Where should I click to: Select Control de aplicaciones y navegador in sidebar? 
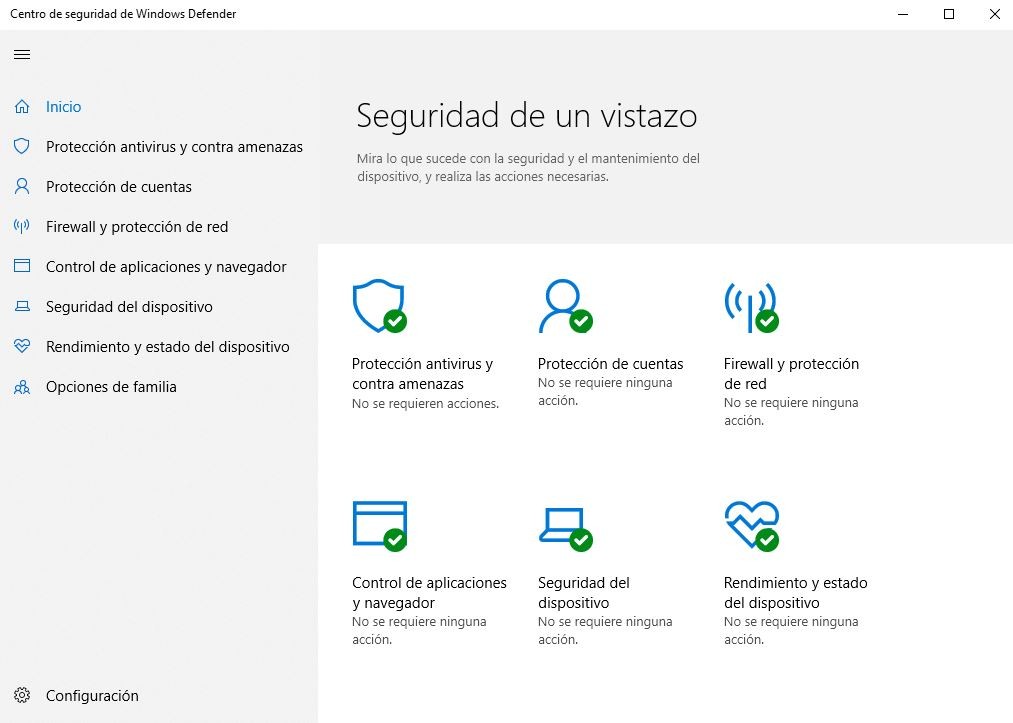coord(166,267)
